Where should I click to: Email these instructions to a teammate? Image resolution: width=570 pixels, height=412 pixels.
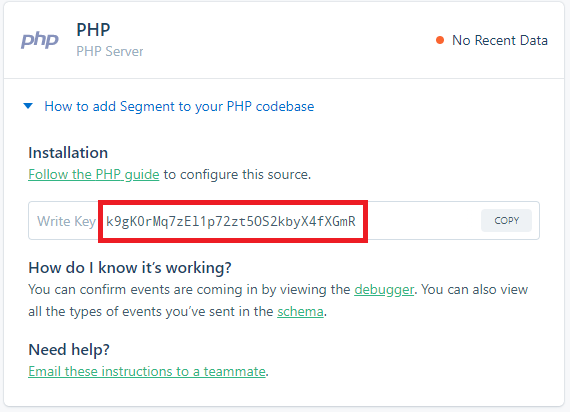tap(147, 371)
